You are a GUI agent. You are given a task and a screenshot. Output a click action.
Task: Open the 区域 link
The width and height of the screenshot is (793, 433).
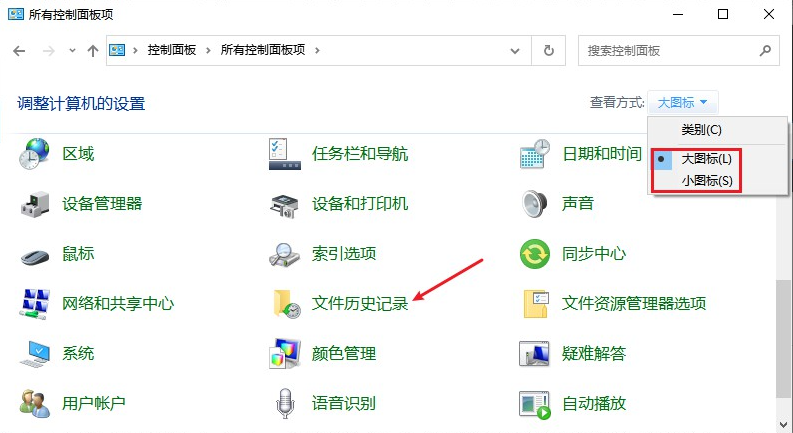tap(78, 154)
